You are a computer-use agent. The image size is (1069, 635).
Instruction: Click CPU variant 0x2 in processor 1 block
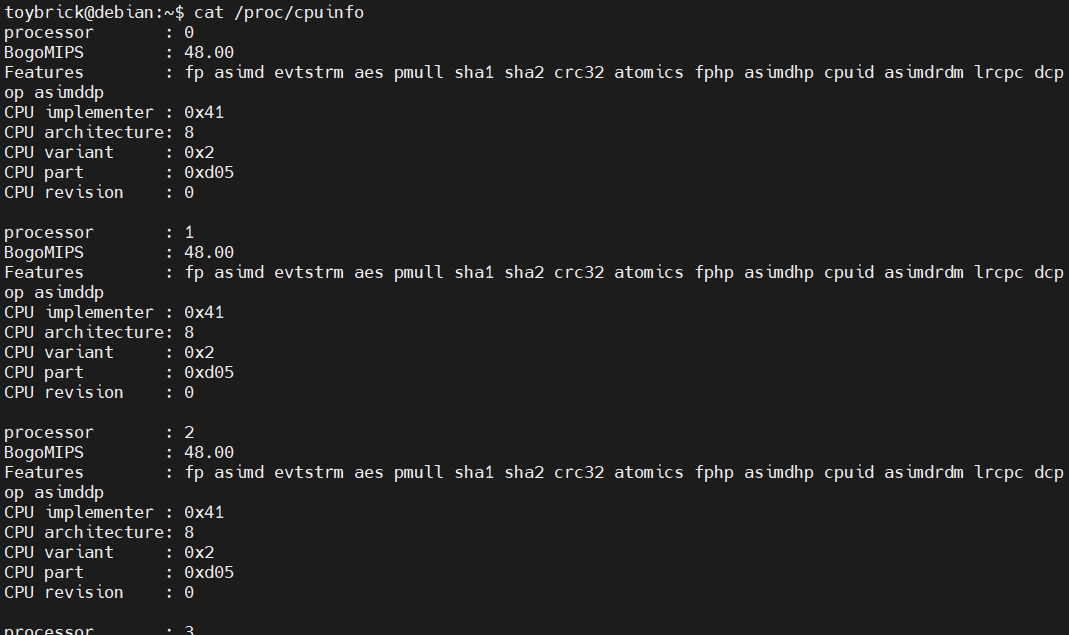[x=199, y=353]
